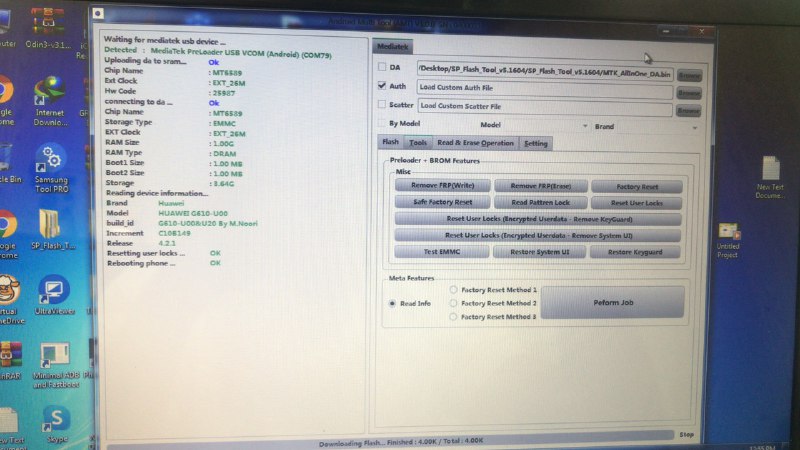The image size is (800, 450).
Task: Click the Downloading Flash progress bar
Action: tap(390, 443)
